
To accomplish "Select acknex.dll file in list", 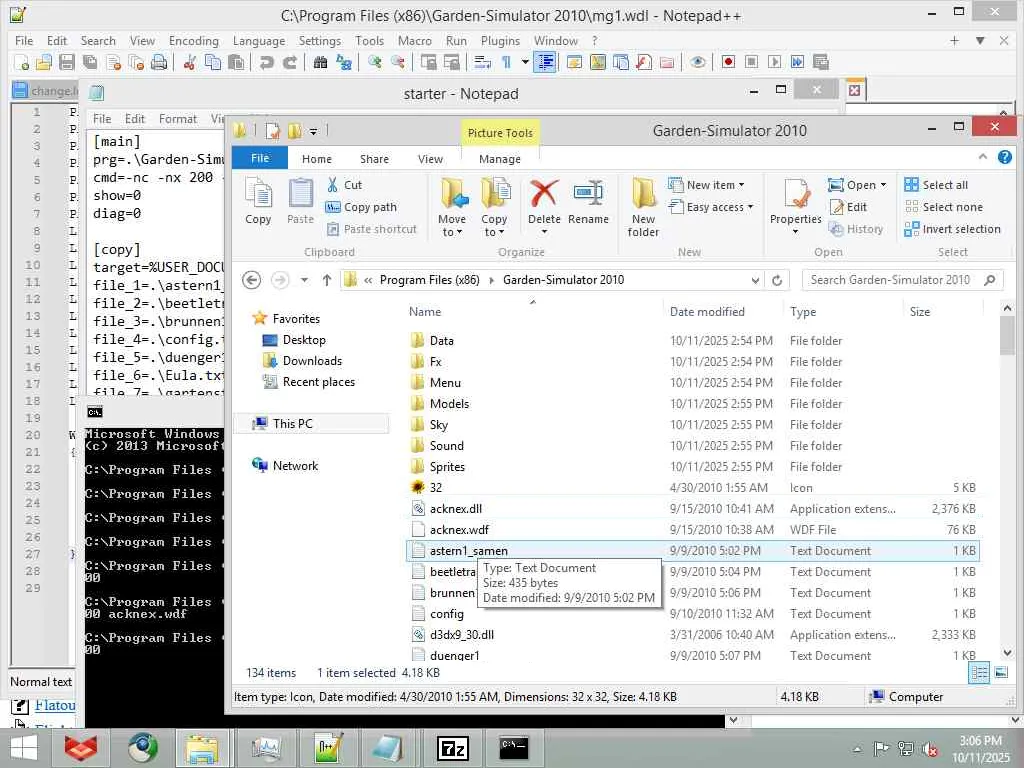I will click(x=692, y=509).
